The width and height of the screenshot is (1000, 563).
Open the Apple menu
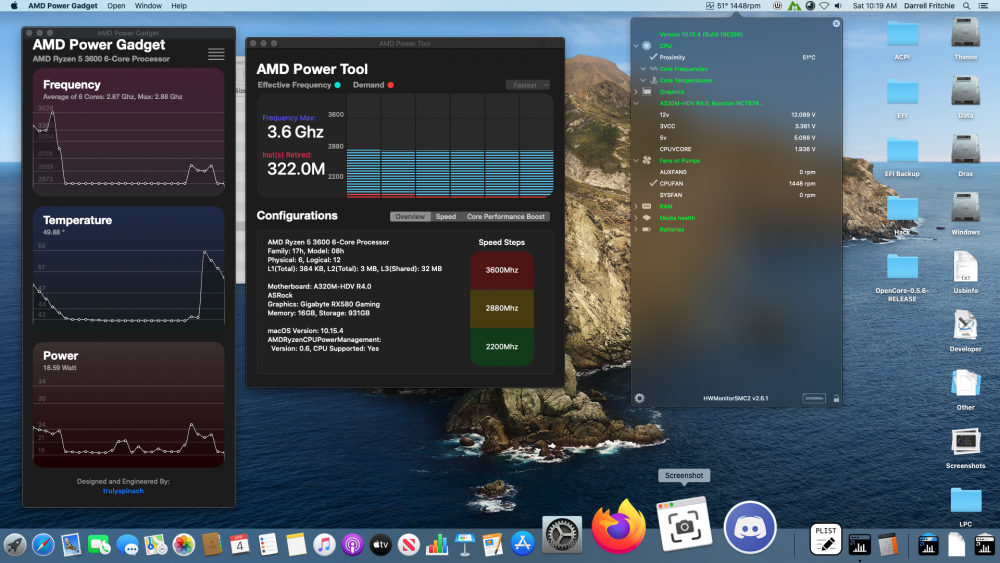tap(13, 6)
